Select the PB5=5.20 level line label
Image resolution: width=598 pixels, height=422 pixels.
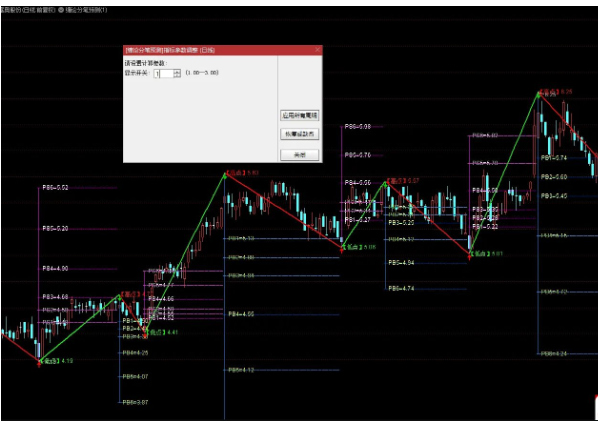coord(55,228)
